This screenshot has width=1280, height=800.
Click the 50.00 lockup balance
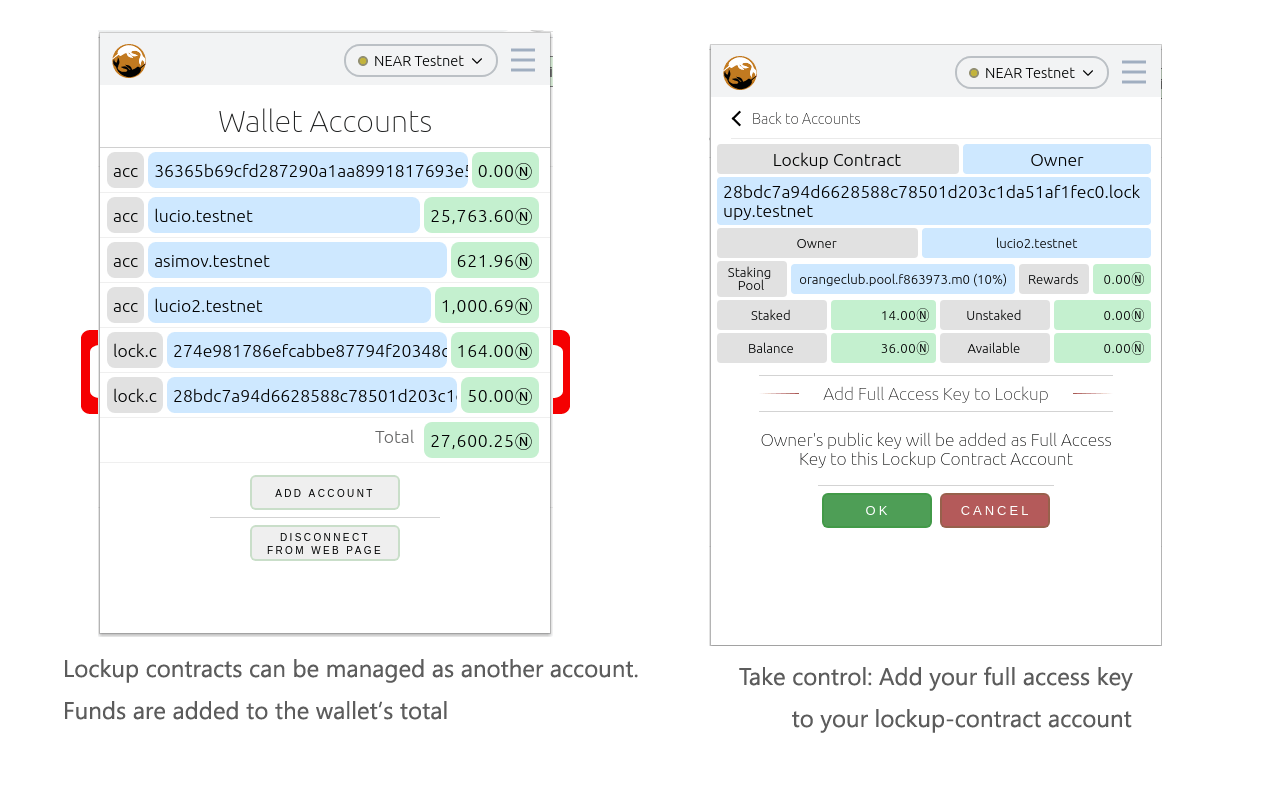point(500,396)
